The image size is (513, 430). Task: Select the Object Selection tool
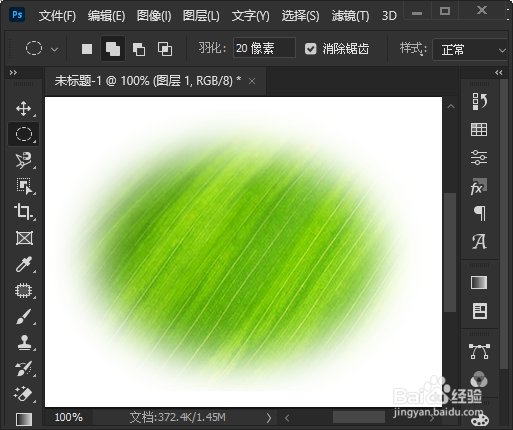[24, 186]
